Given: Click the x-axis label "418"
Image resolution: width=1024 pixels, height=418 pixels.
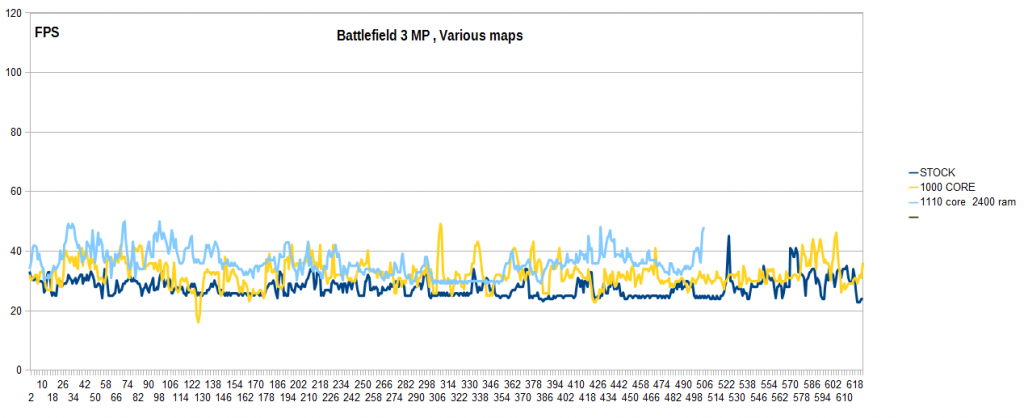Looking at the screenshot, I should point(587,396).
